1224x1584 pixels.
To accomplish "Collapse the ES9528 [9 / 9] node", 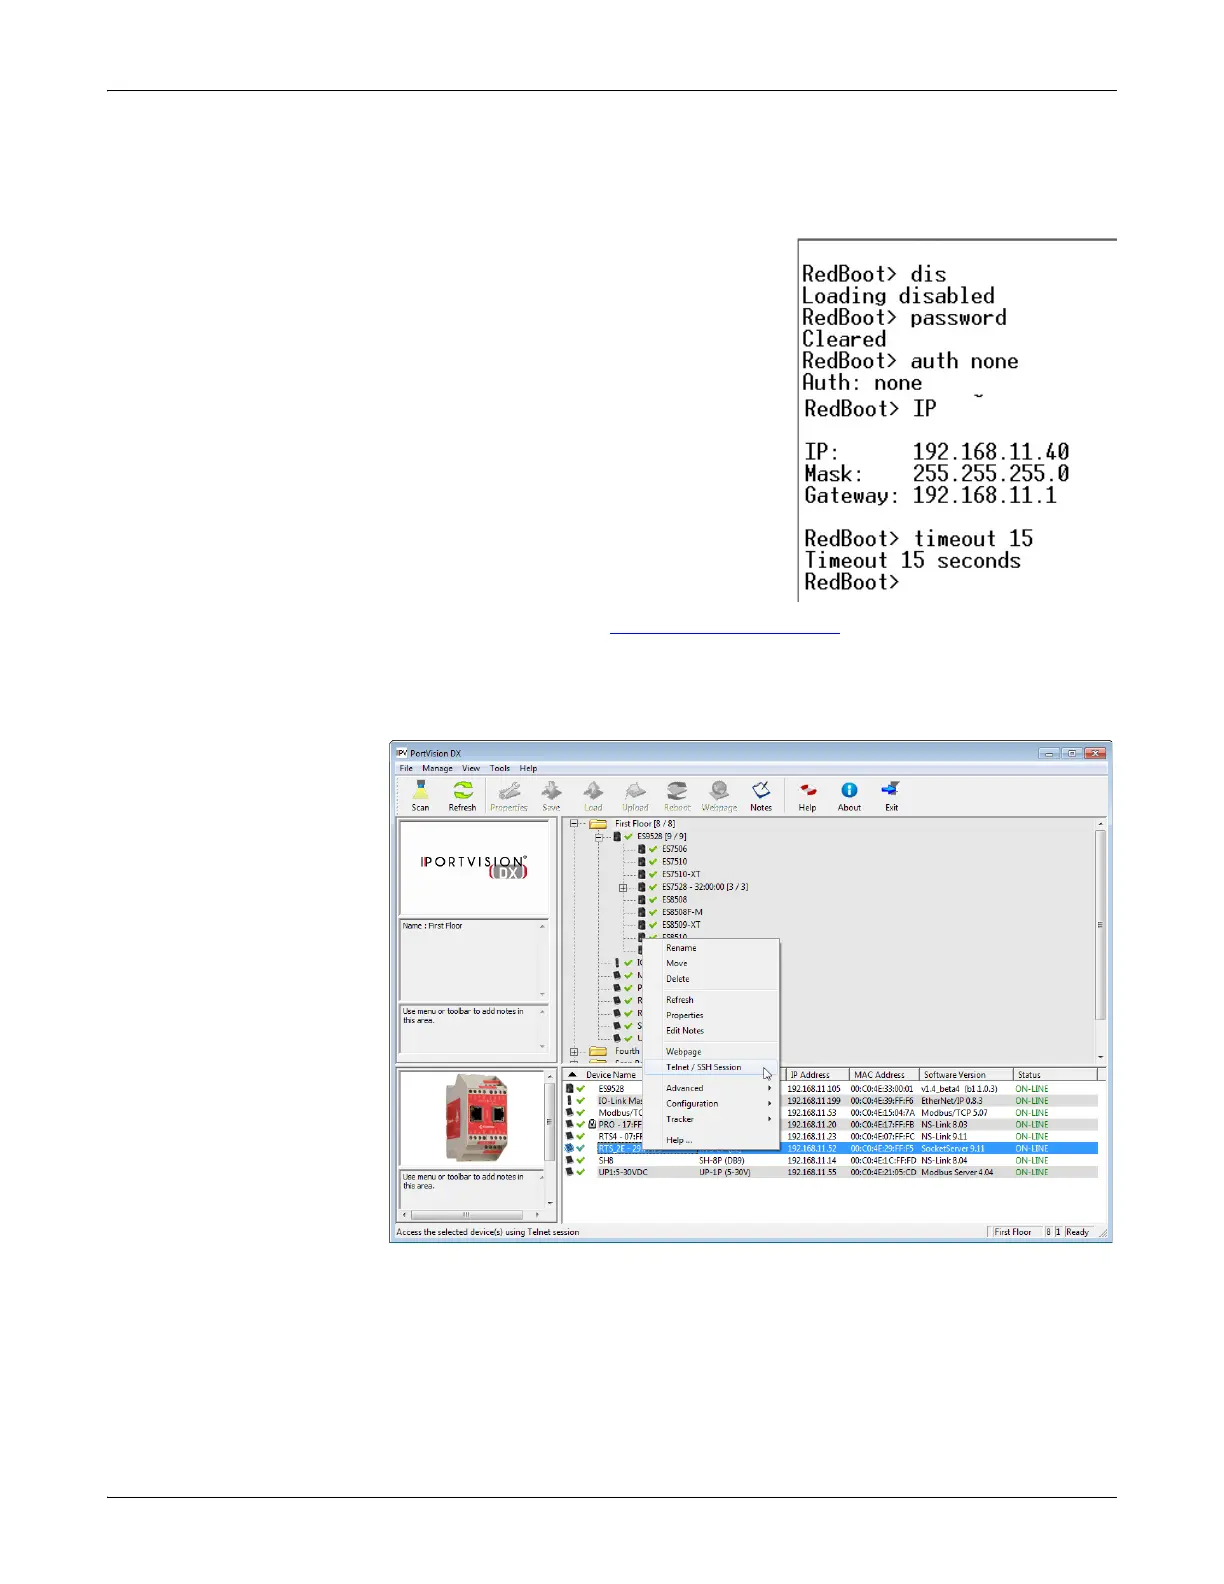I will point(599,837).
